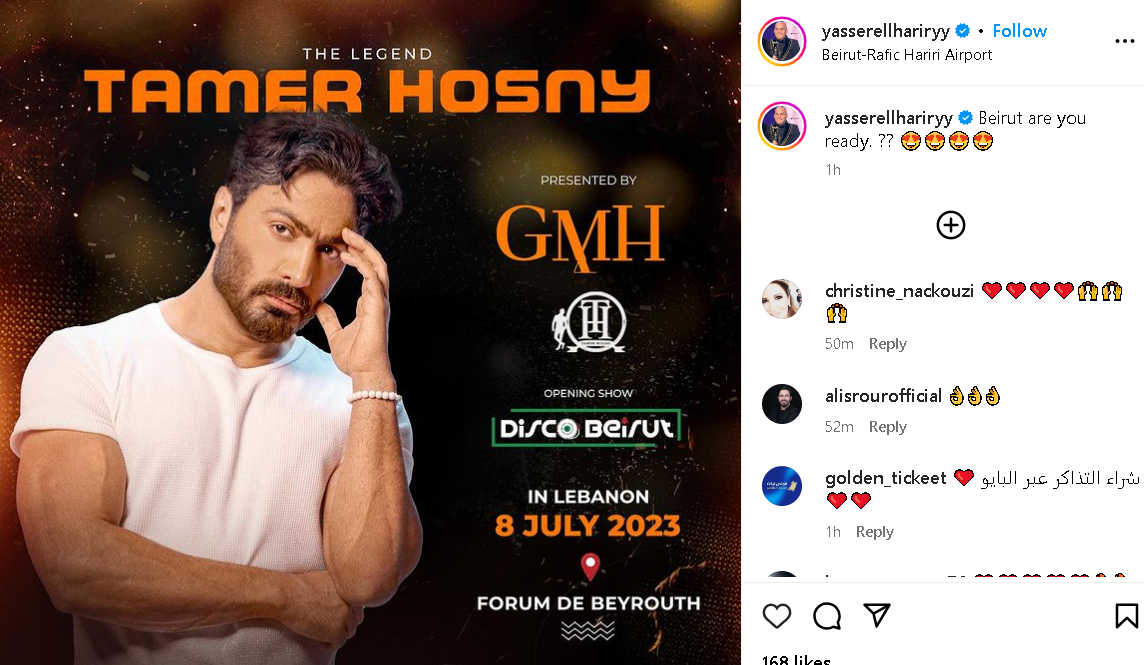This screenshot has width=1144, height=665.
Task: Reply to golden_tickeet's comment
Action: point(874,532)
